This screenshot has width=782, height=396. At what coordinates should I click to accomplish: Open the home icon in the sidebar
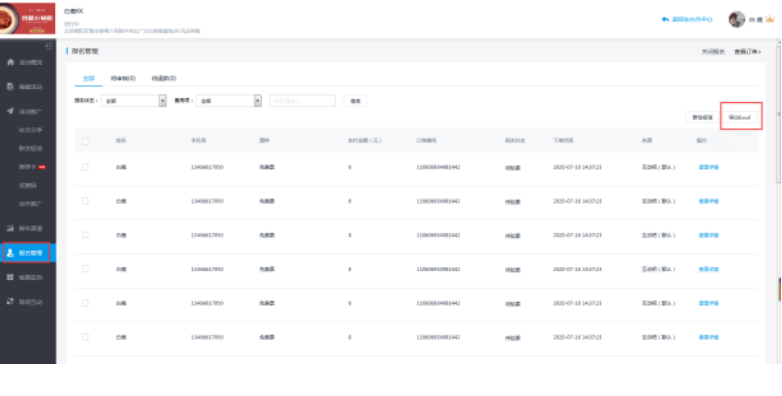point(10,62)
